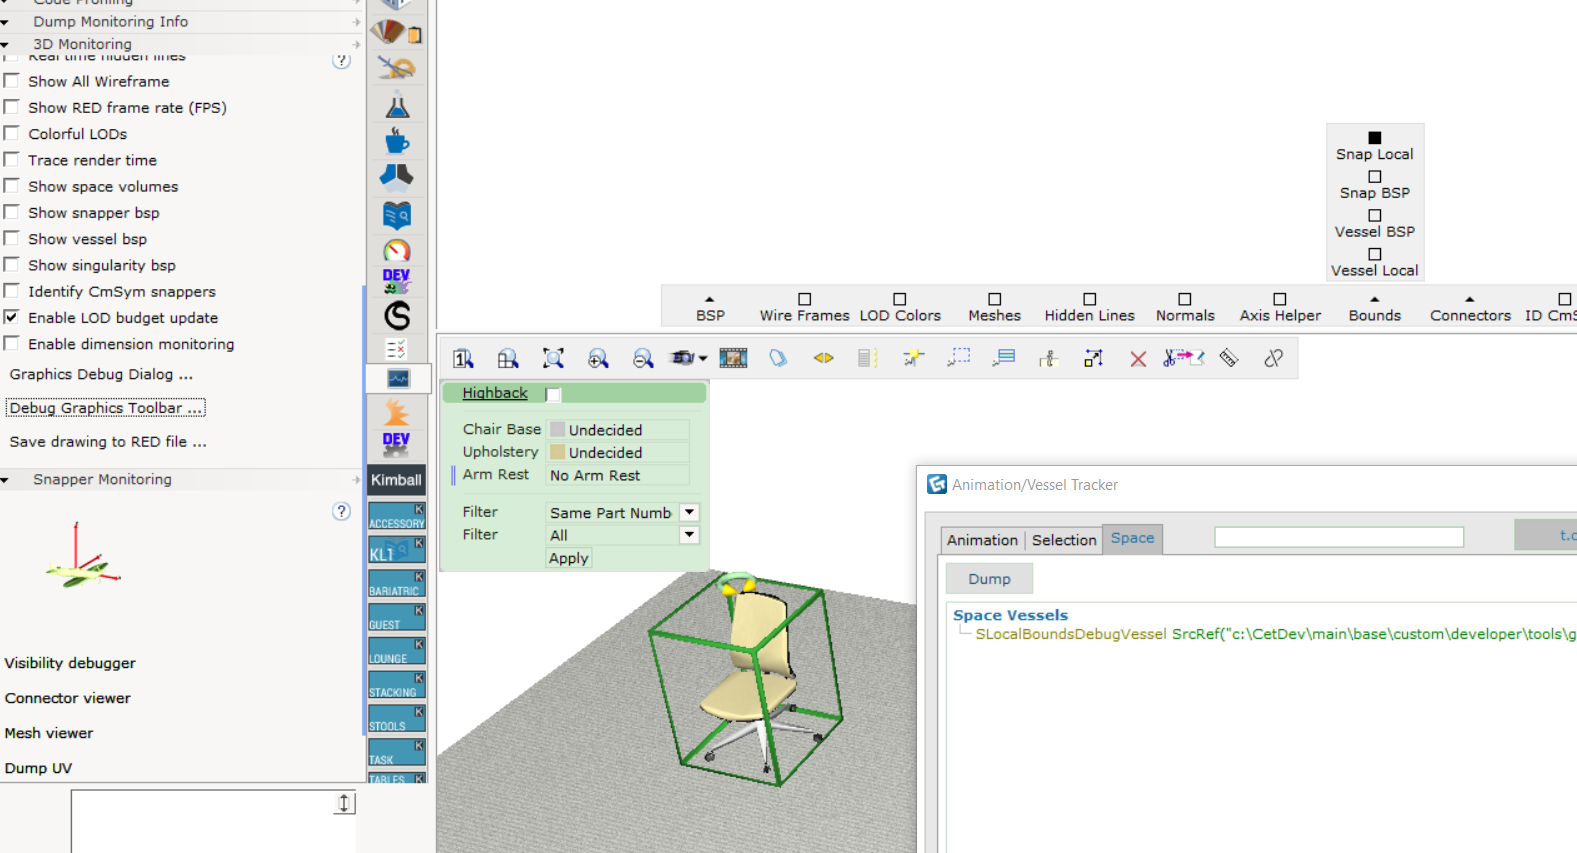This screenshot has height=853, width=1577.
Task: Click the checklist icon in the sidebar
Action: (x=397, y=349)
